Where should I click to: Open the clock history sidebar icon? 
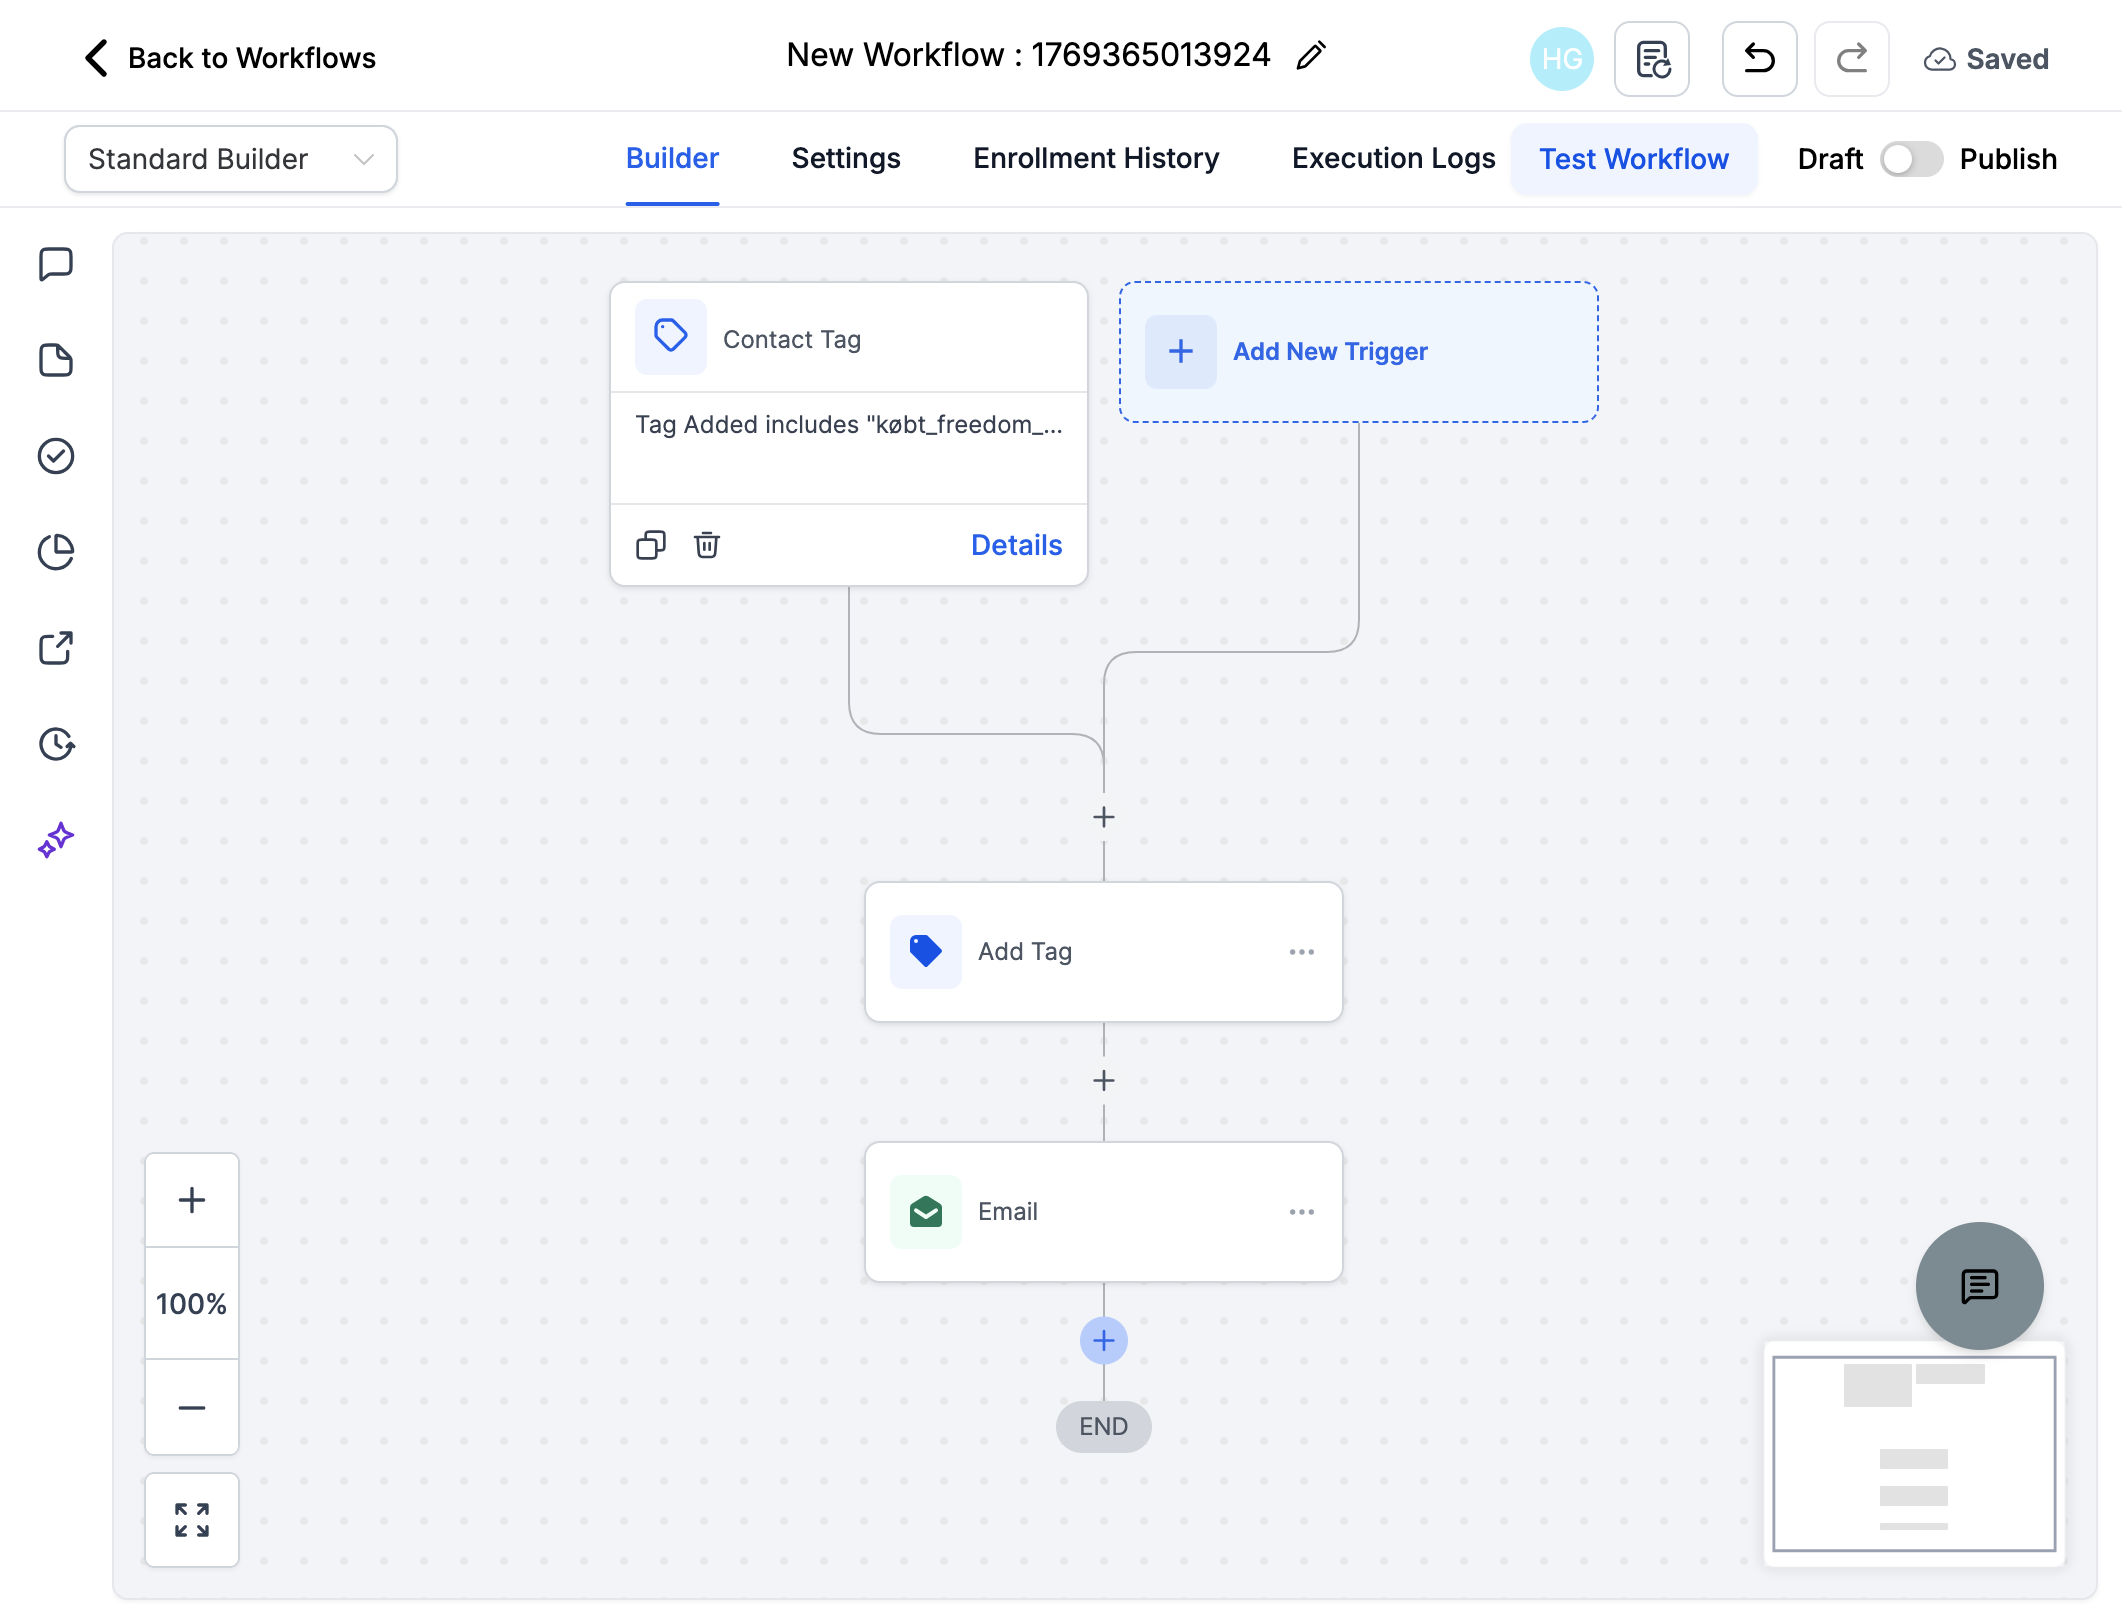[56, 744]
